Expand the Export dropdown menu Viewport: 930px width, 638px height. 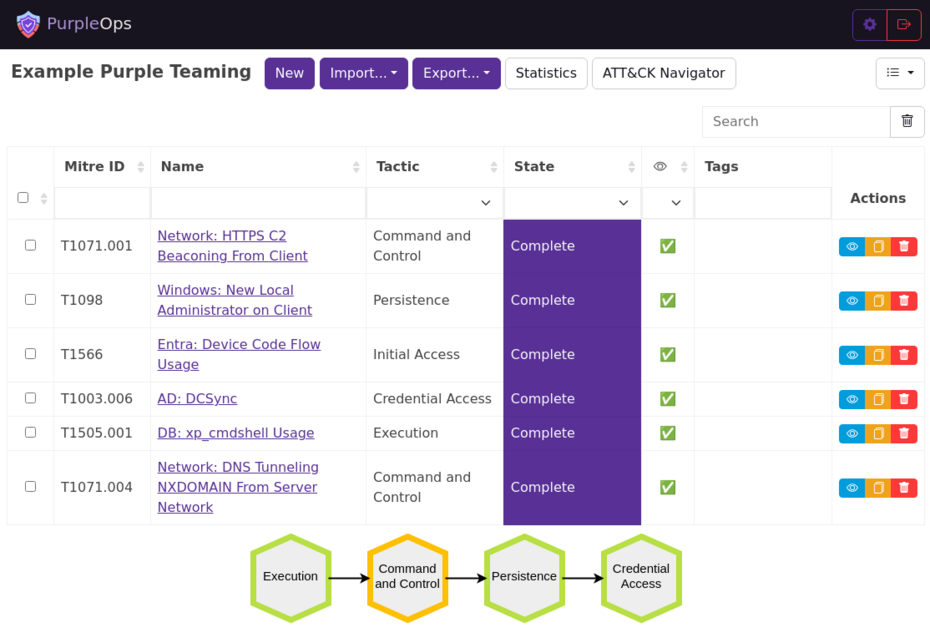pyautogui.click(x=456, y=73)
